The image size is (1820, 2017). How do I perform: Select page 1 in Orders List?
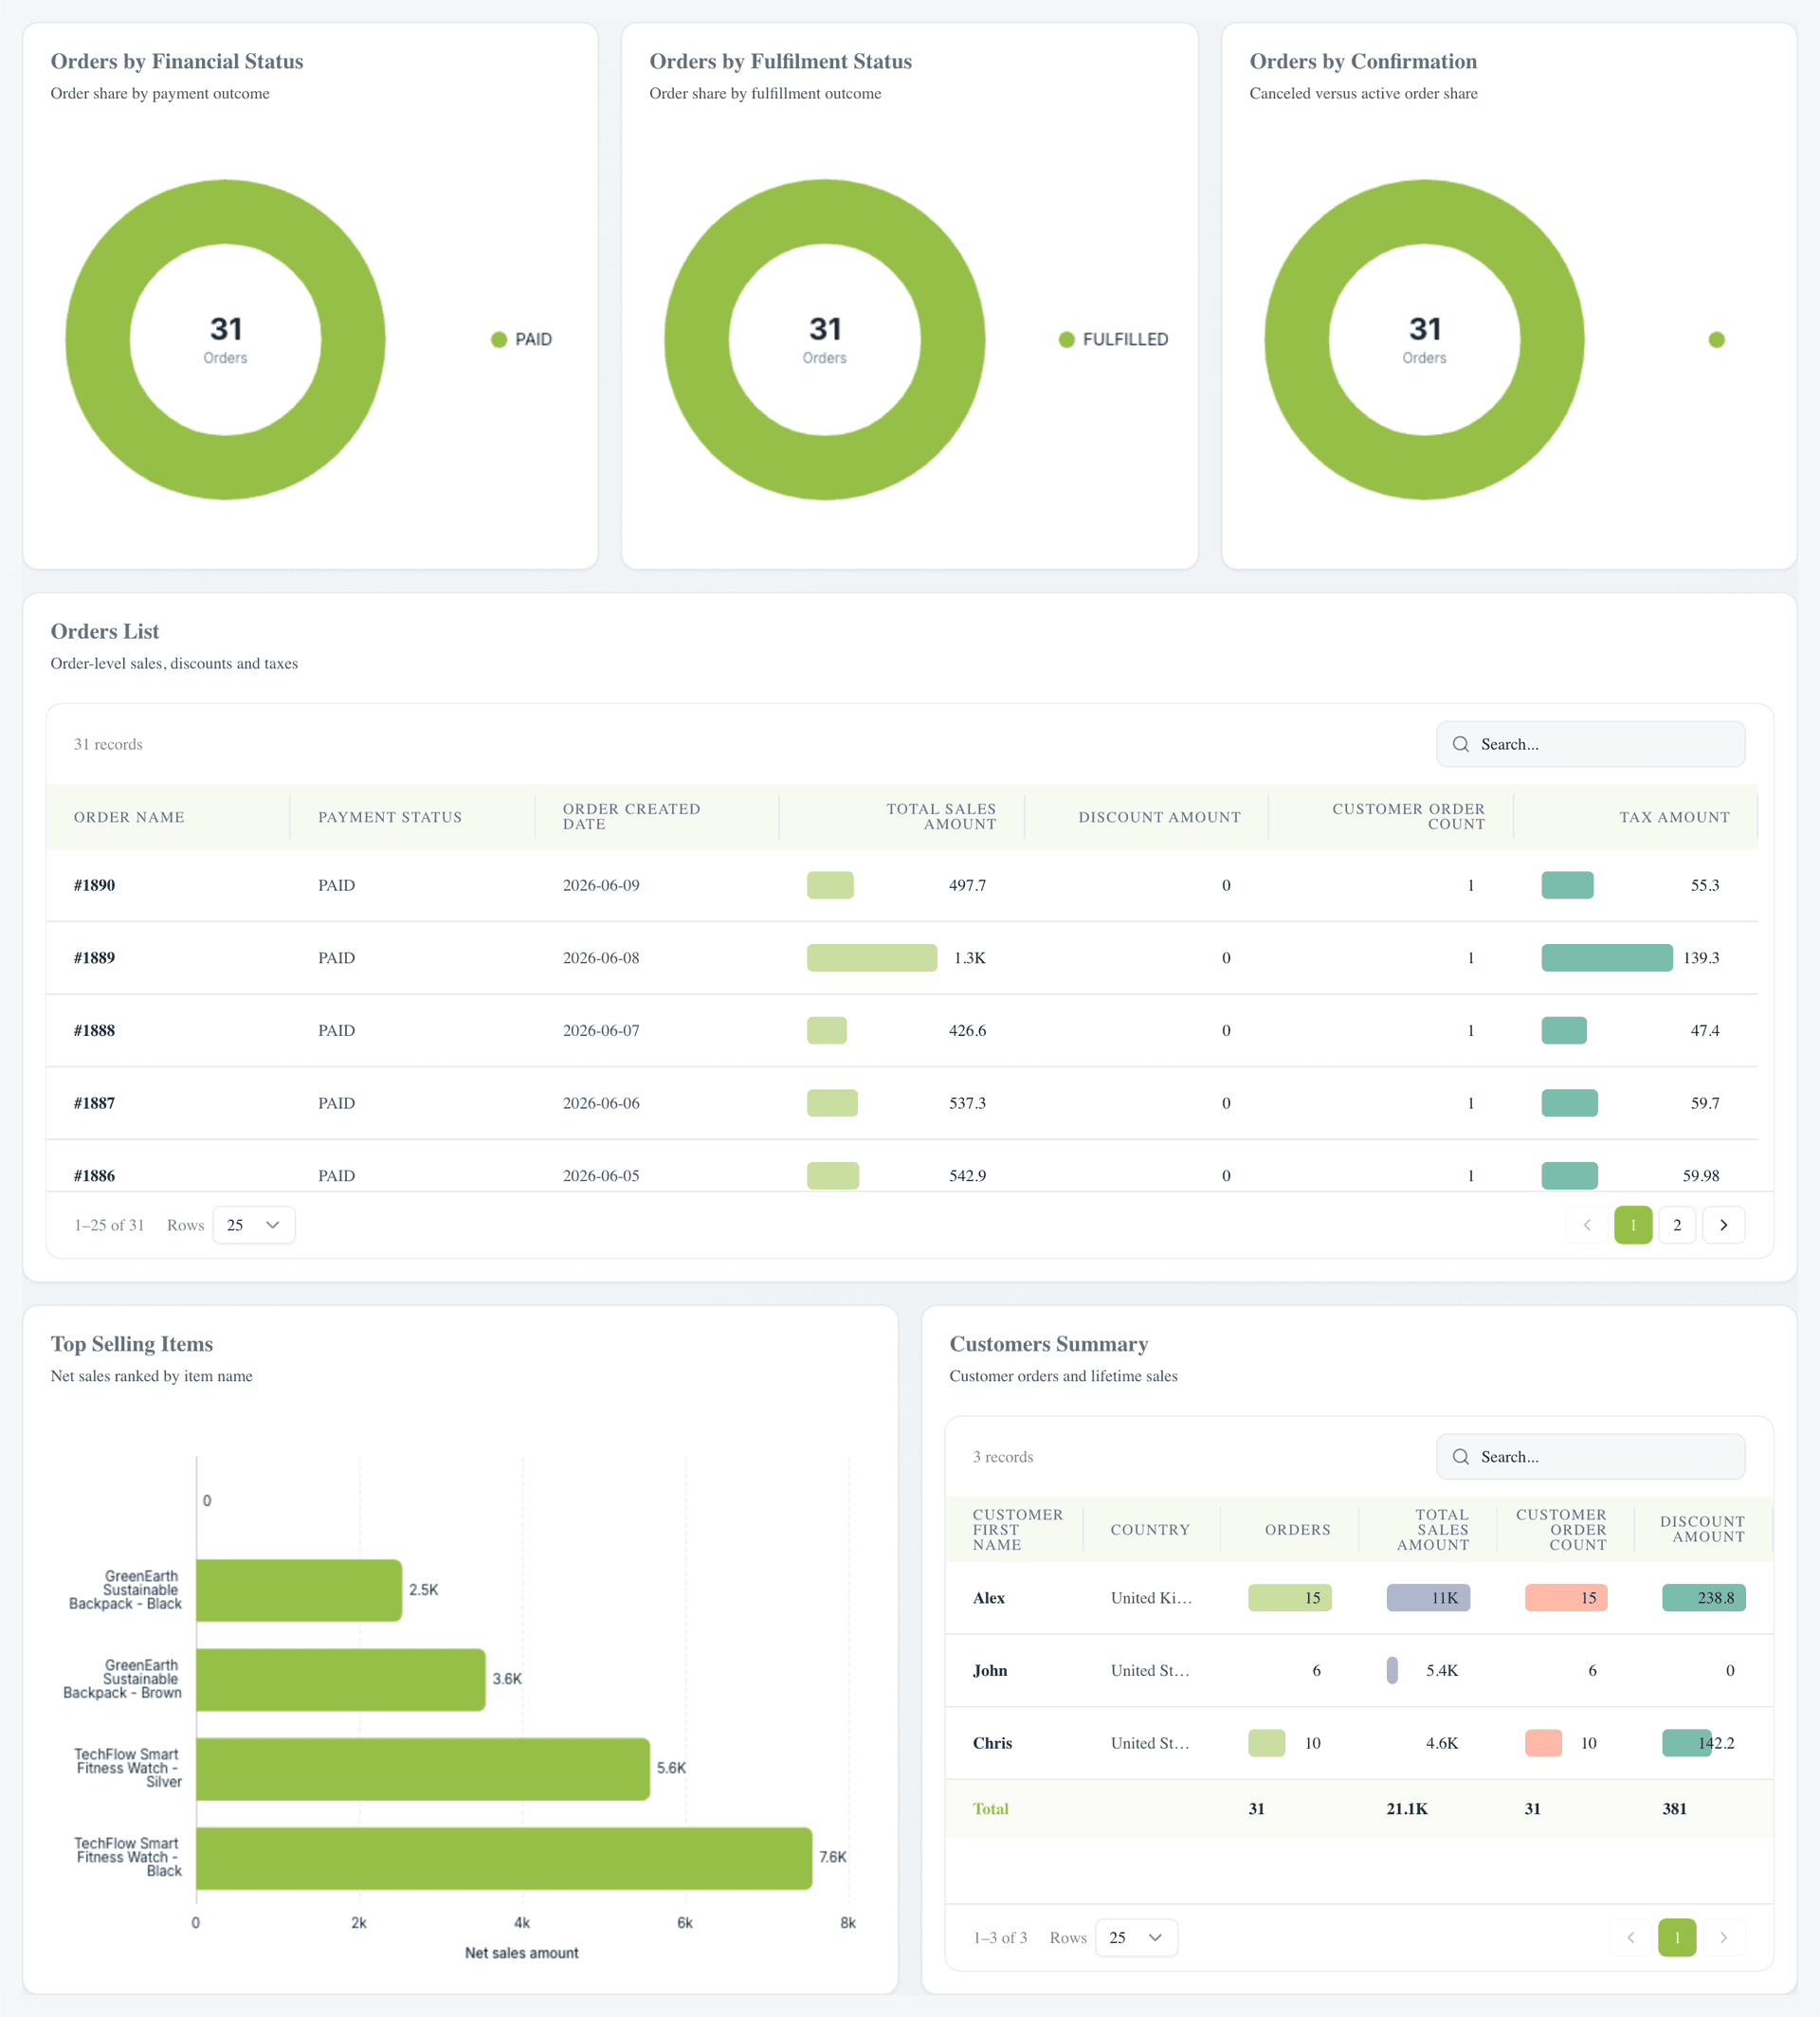pos(1633,1225)
